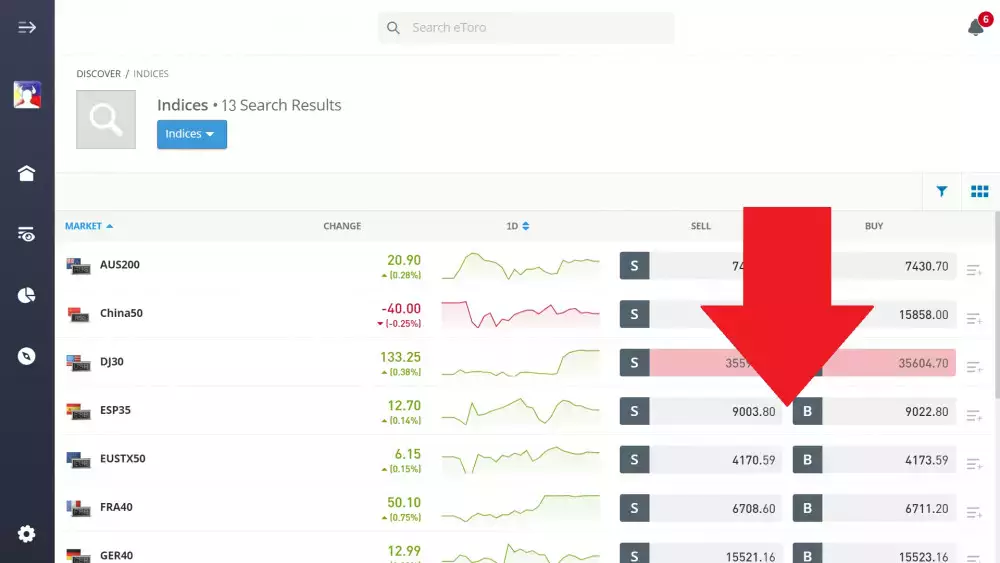Click DJ30 flag icon
The image size is (1000, 563).
pyautogui.click(x=78, y=363)
